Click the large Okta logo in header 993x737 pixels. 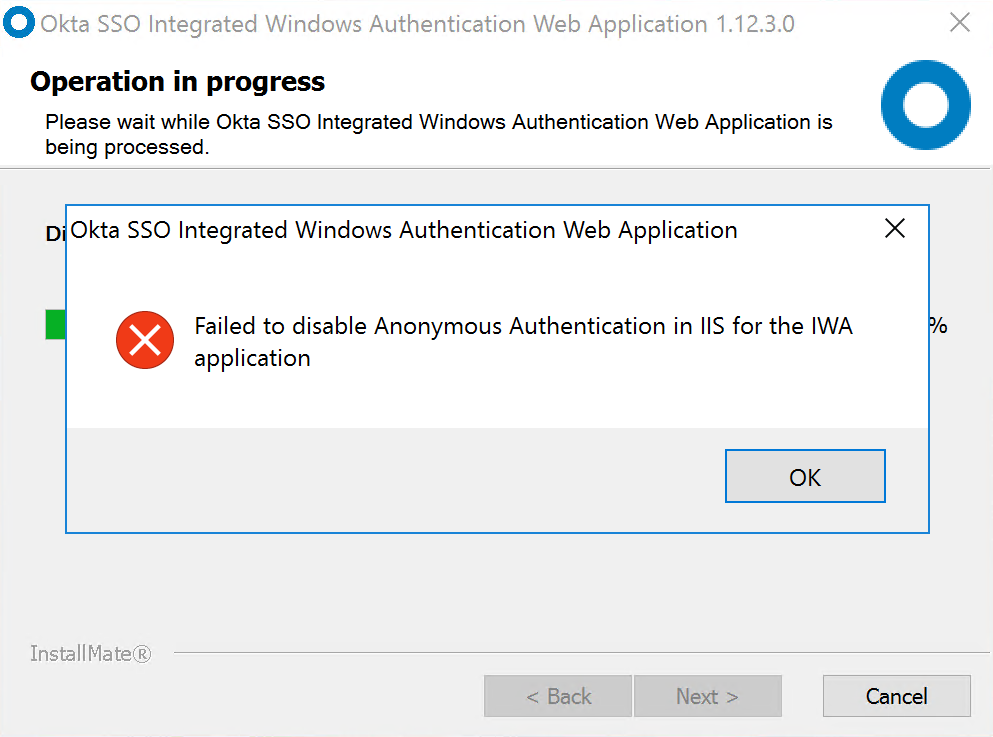point(925,105)
